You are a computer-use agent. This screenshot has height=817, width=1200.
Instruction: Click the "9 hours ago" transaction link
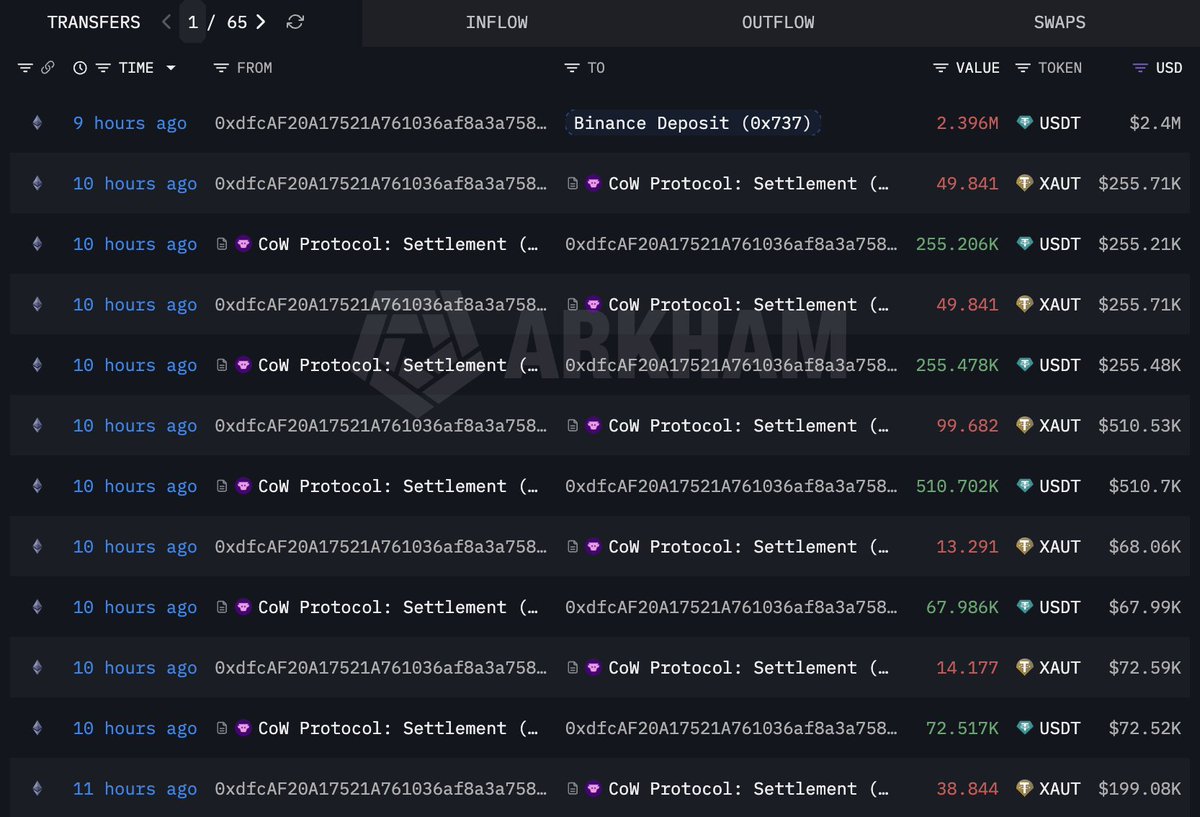[x=130, y=123]
